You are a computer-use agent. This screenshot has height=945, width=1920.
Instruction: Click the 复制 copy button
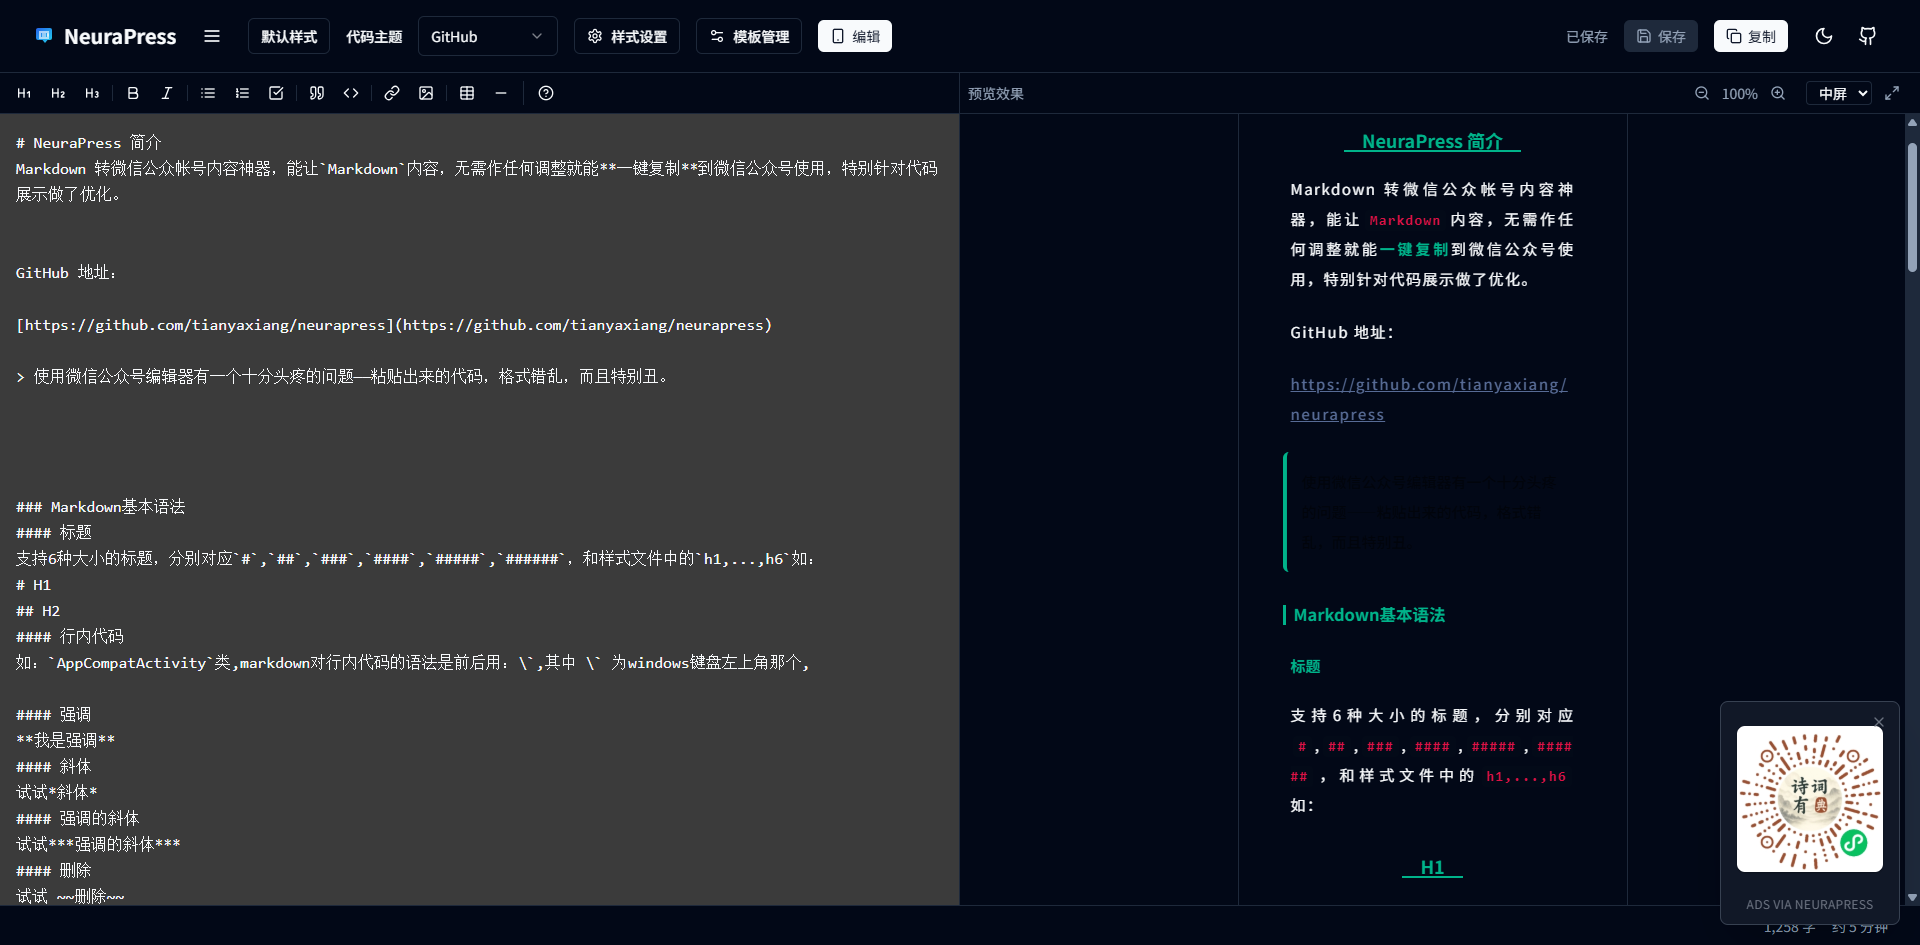click(1751, 36)
